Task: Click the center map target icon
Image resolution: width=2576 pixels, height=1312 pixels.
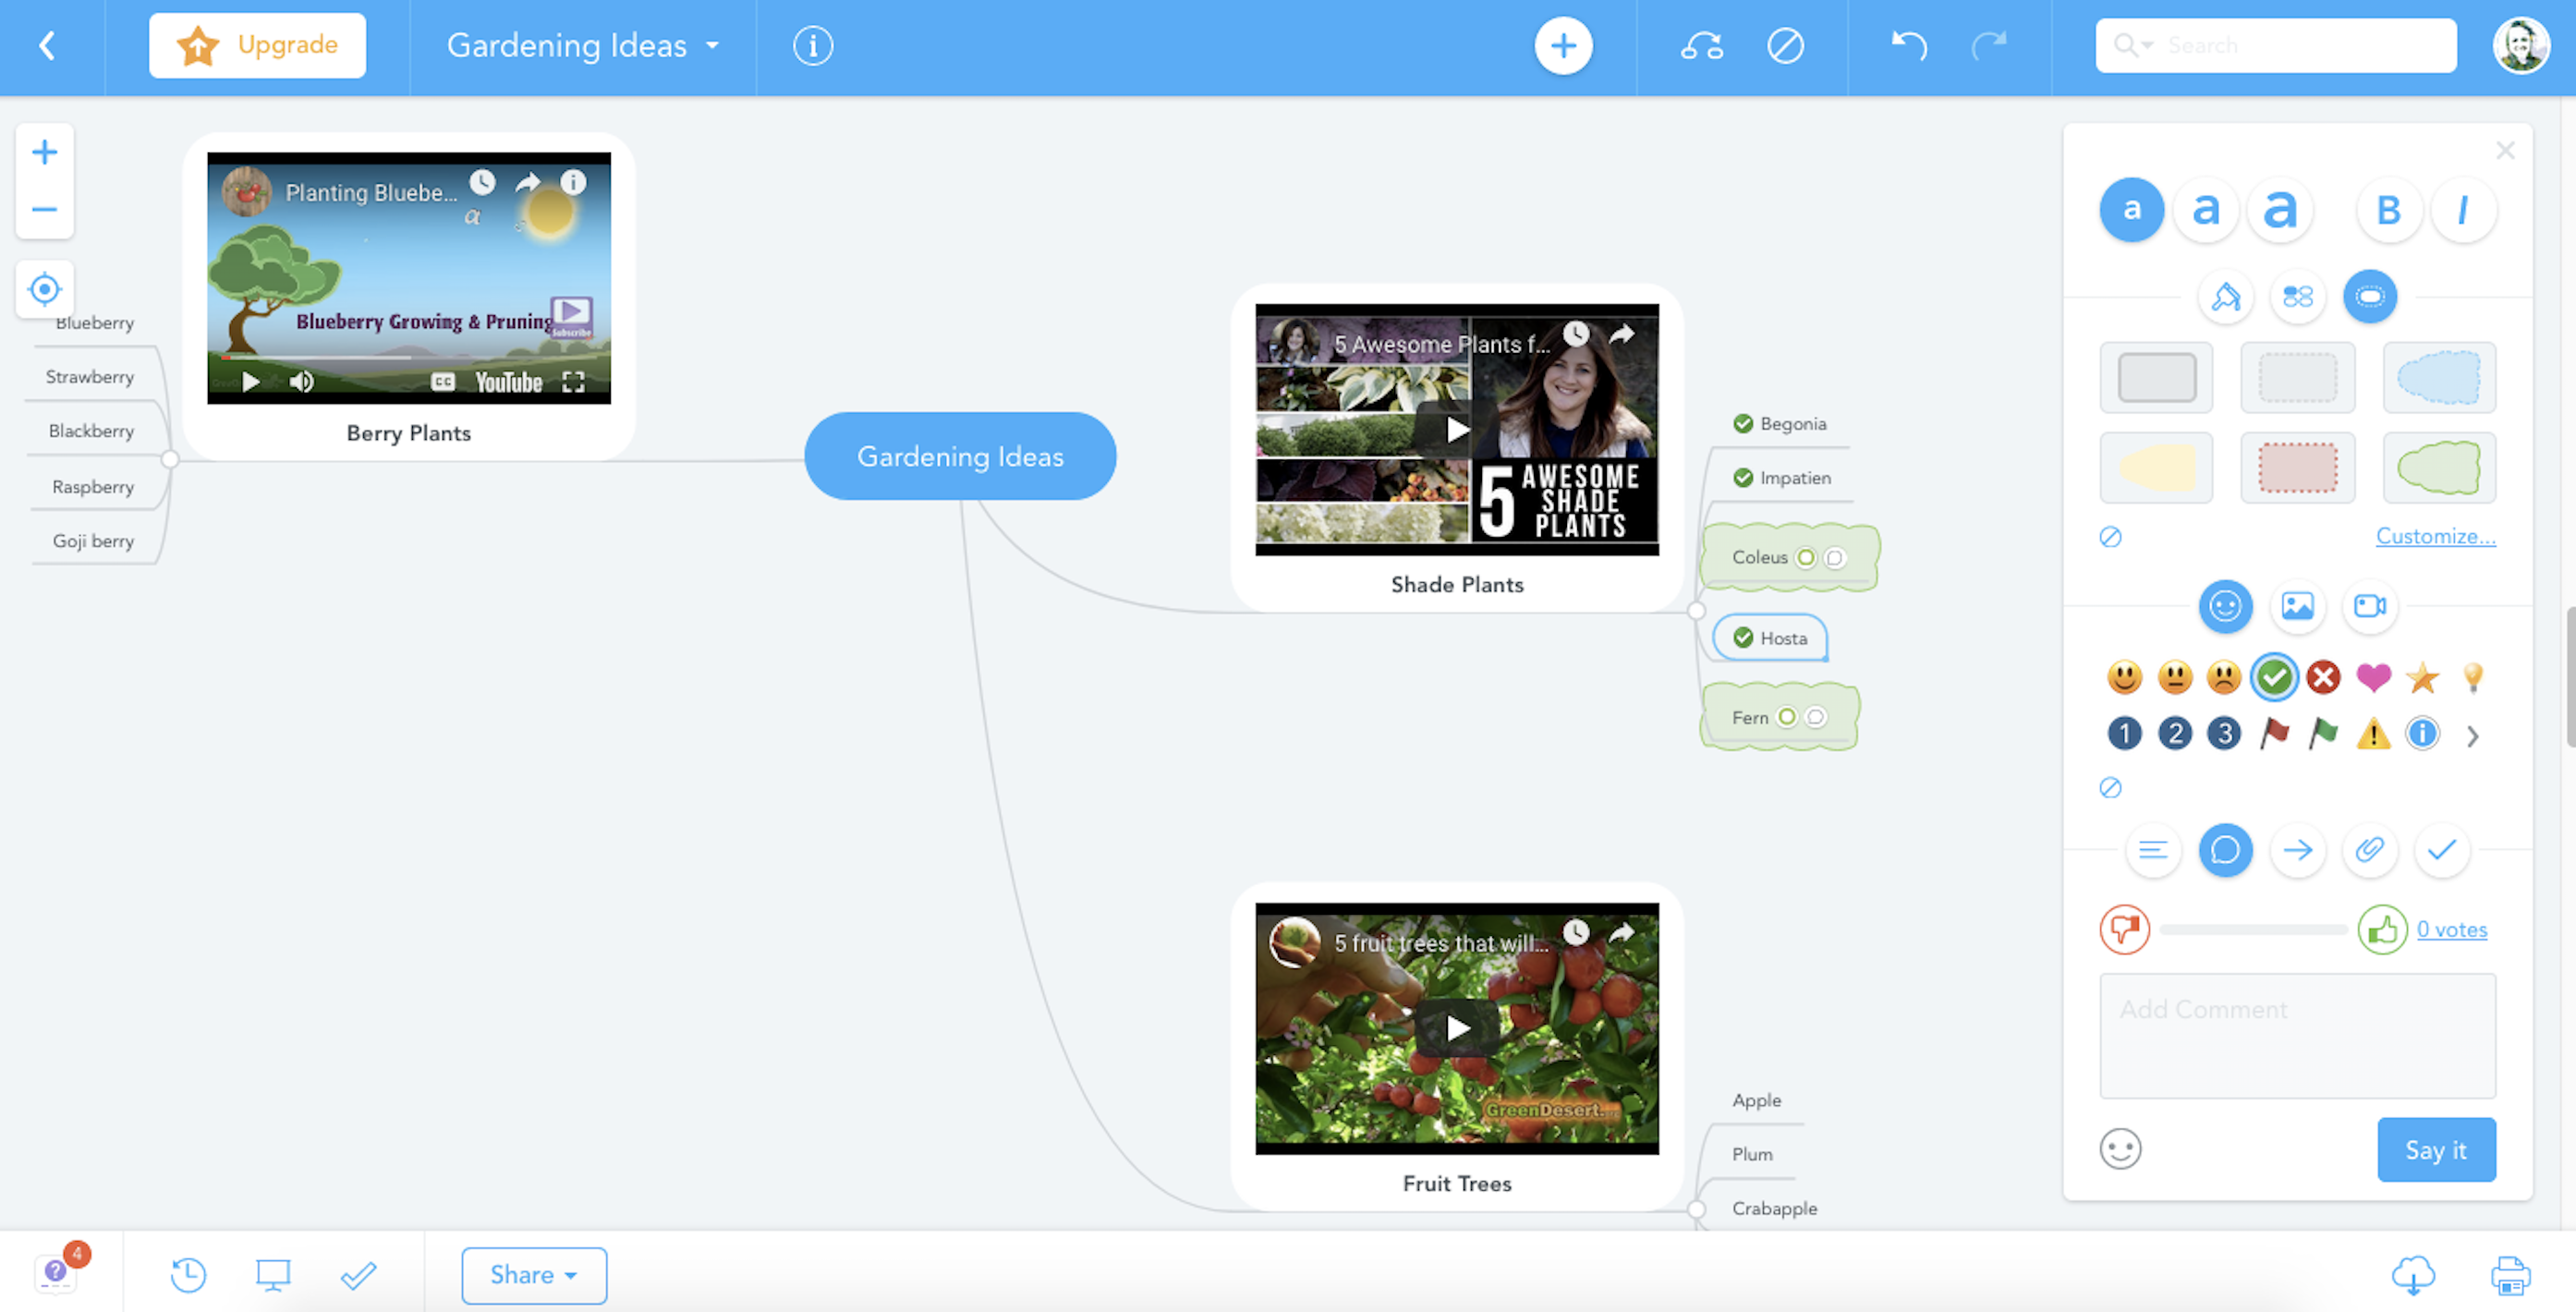Action: tap(45, 289)
